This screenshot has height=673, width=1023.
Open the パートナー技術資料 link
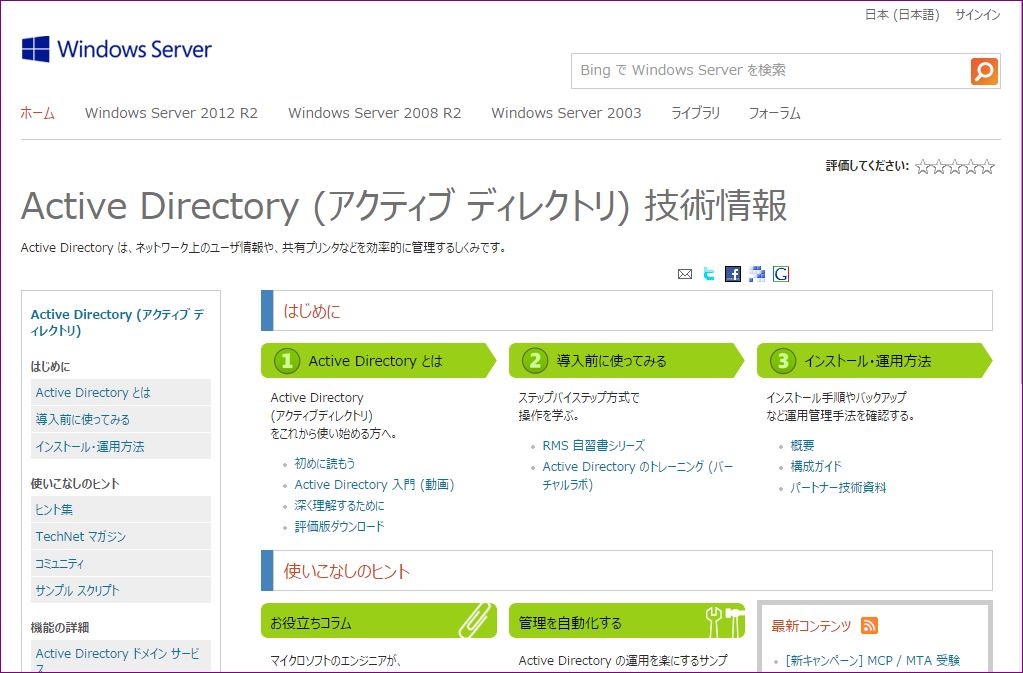[x=838, y=487]
